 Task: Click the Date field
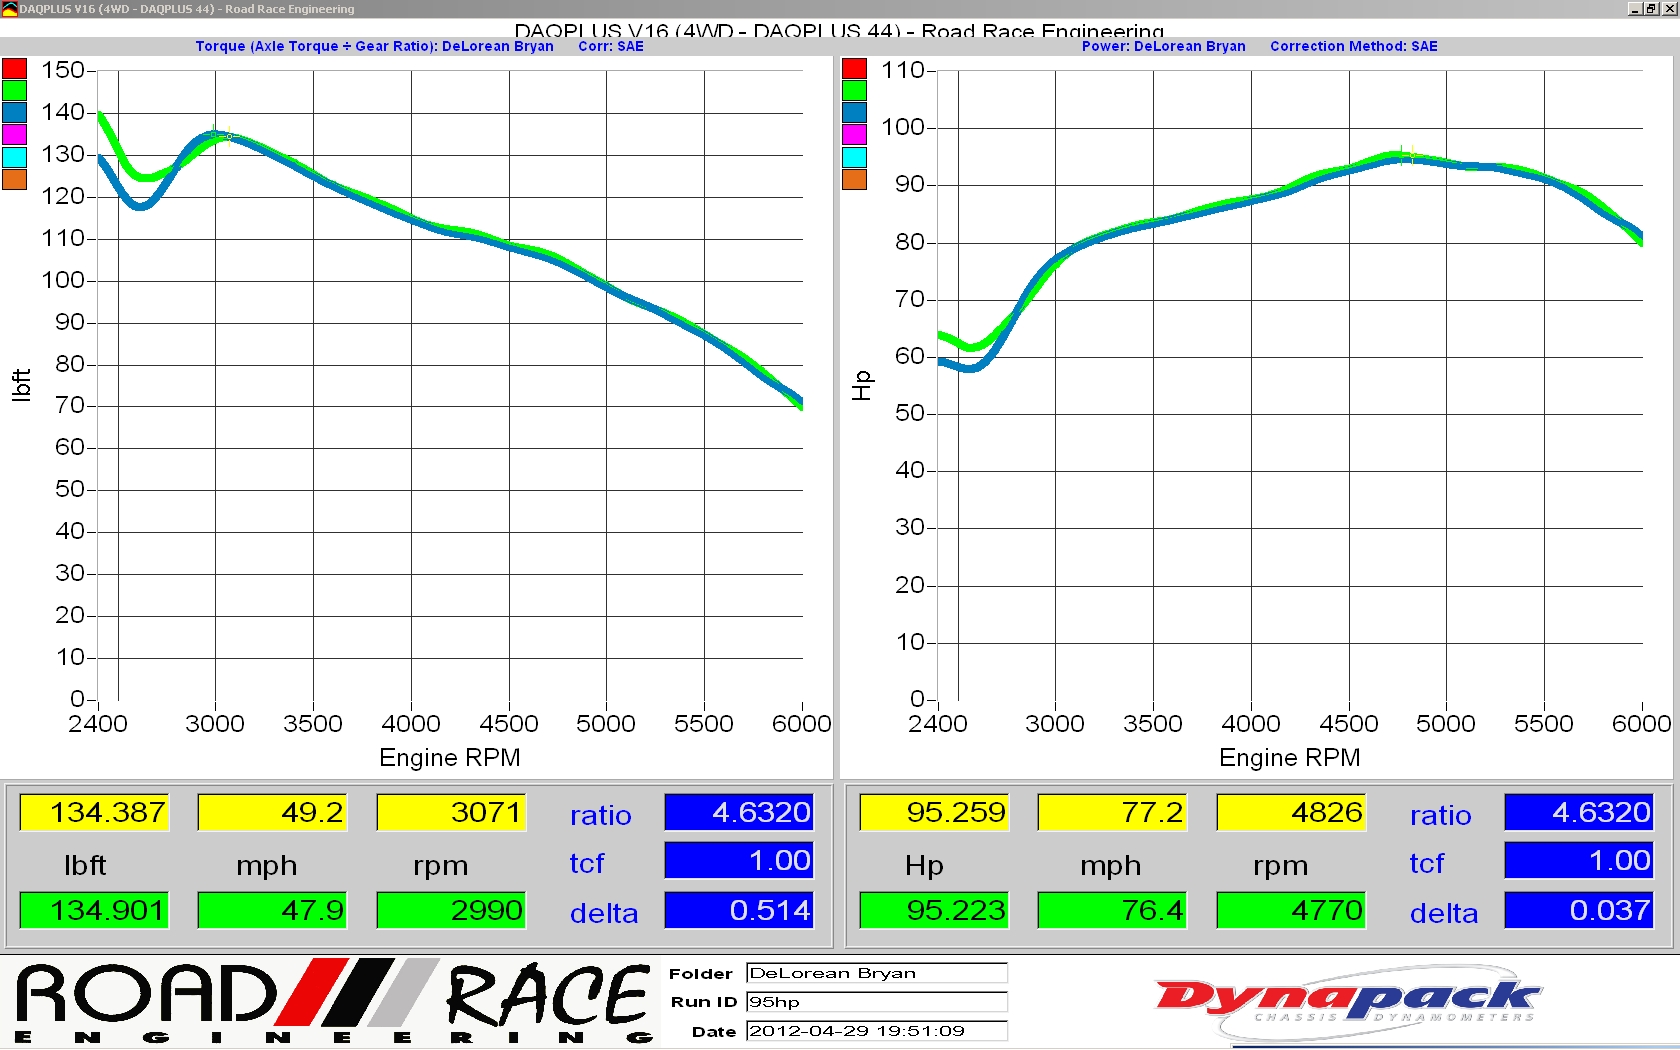coord(877,1031)
